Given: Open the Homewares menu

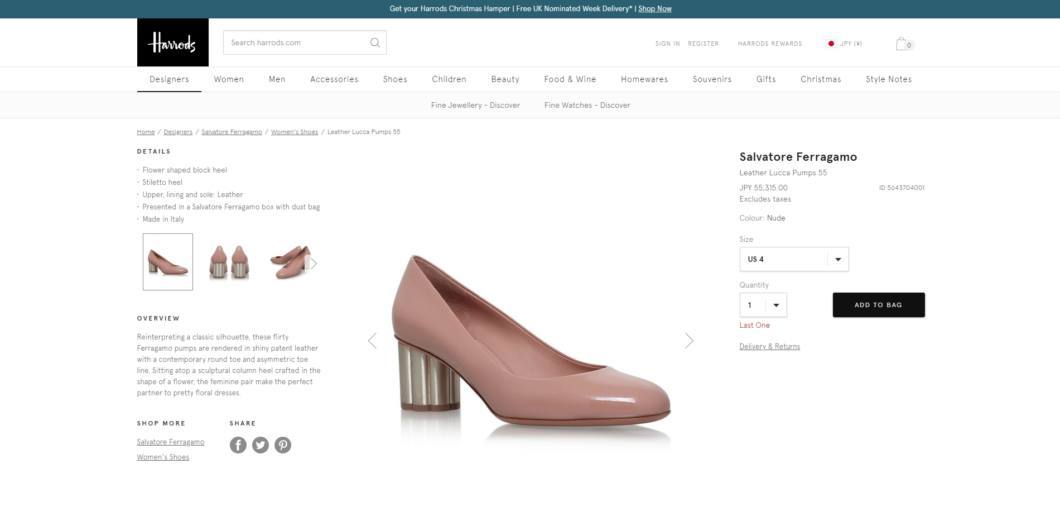Looking at the screenshot, I should pos(644,79).
